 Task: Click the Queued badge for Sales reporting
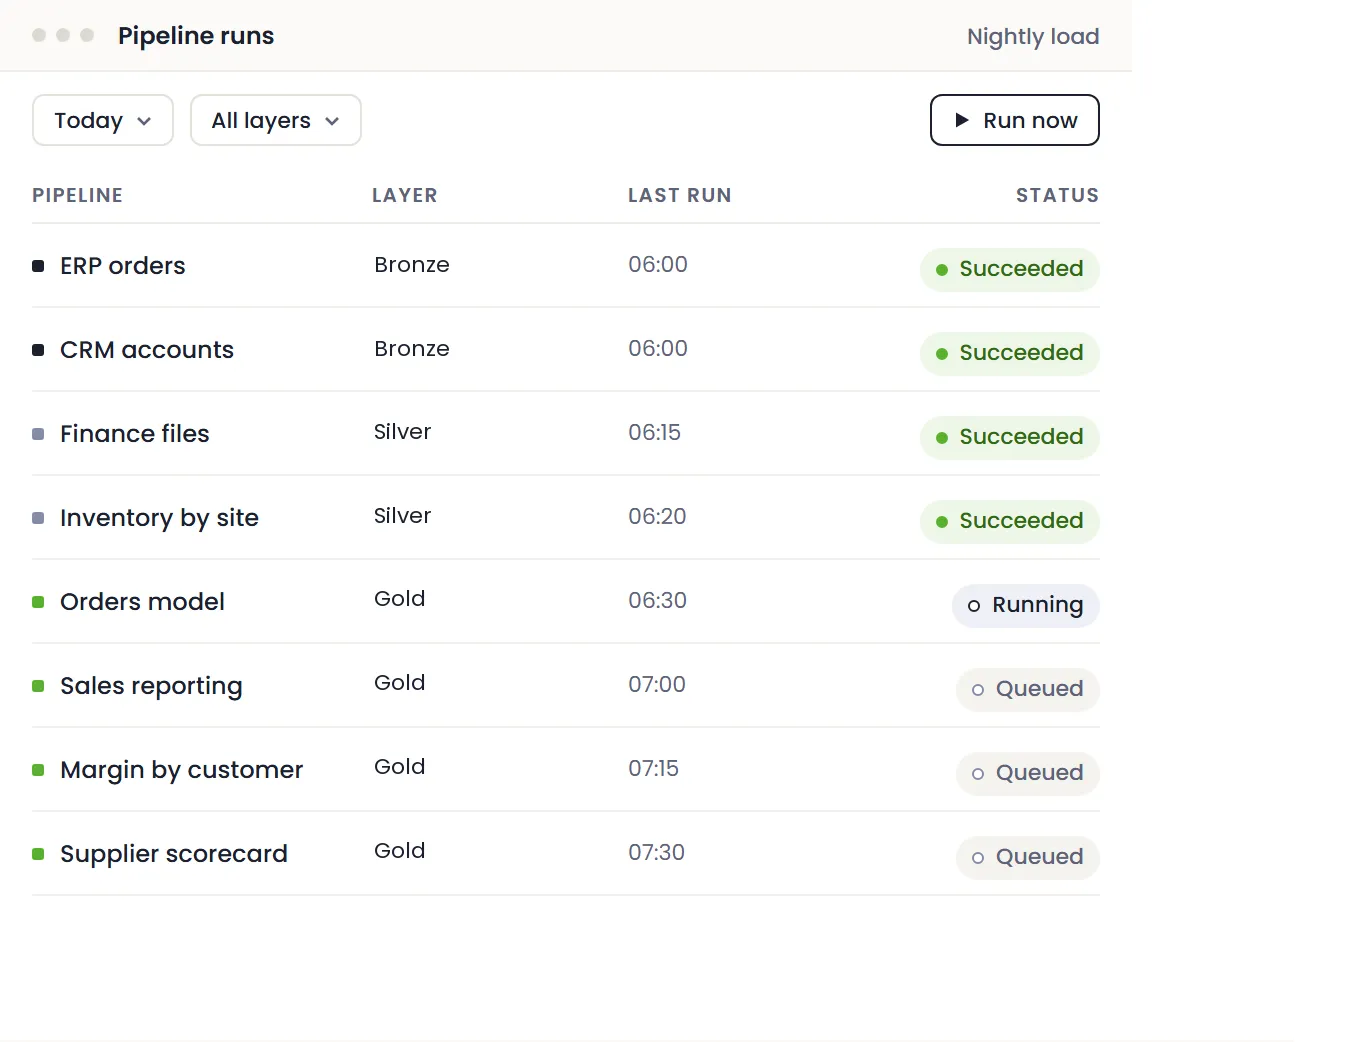point(1028,689)
